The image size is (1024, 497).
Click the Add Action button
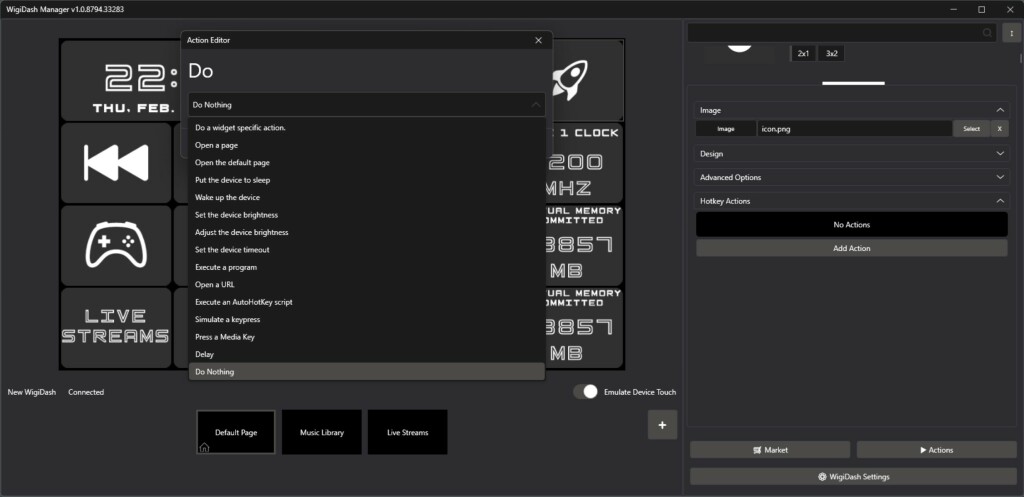coord(851,248)
